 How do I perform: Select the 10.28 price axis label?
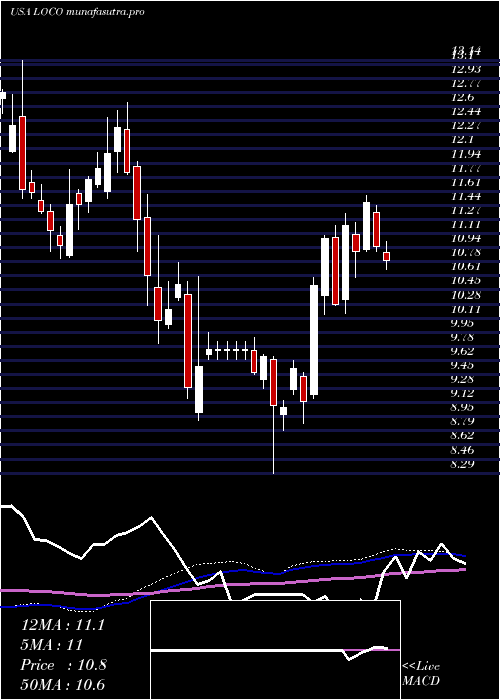[466, 295]
